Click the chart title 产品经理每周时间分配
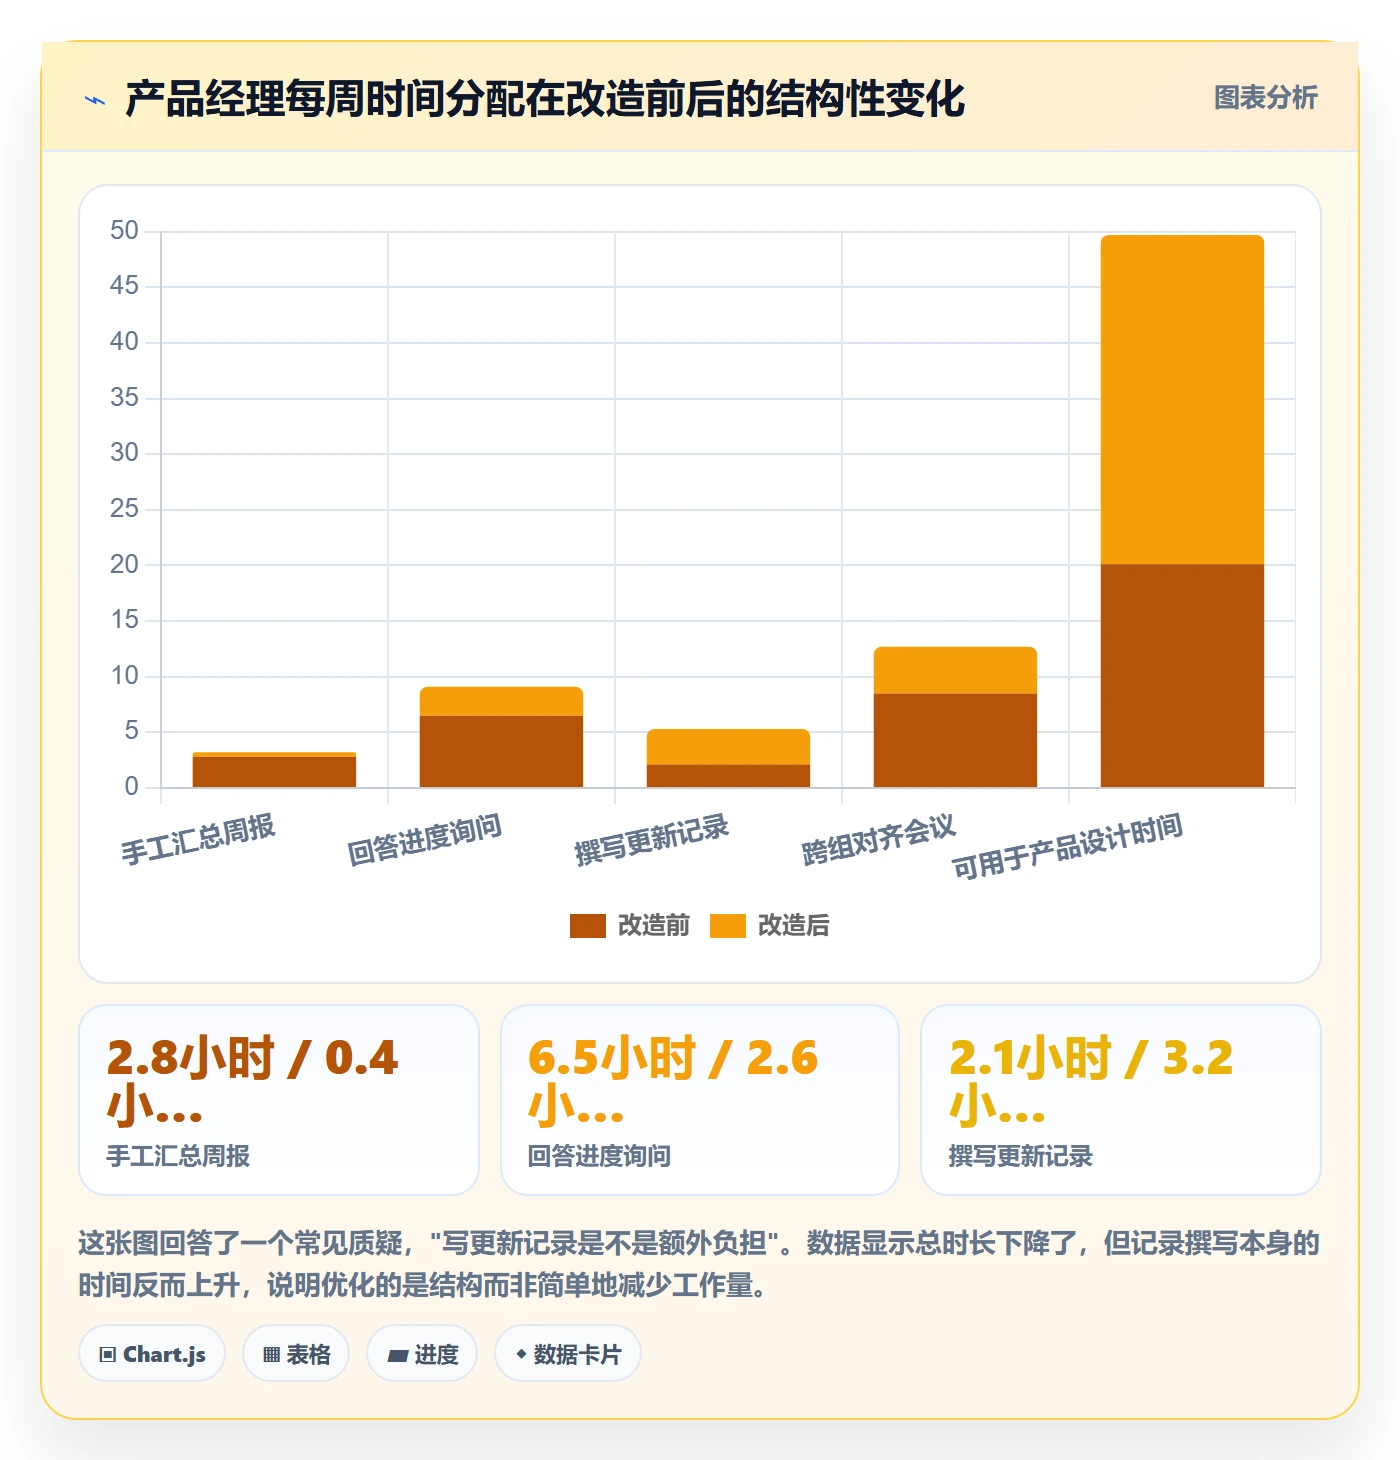Image resolution: width=1400 pixels, height=1460 pixels. click(545, 99)
